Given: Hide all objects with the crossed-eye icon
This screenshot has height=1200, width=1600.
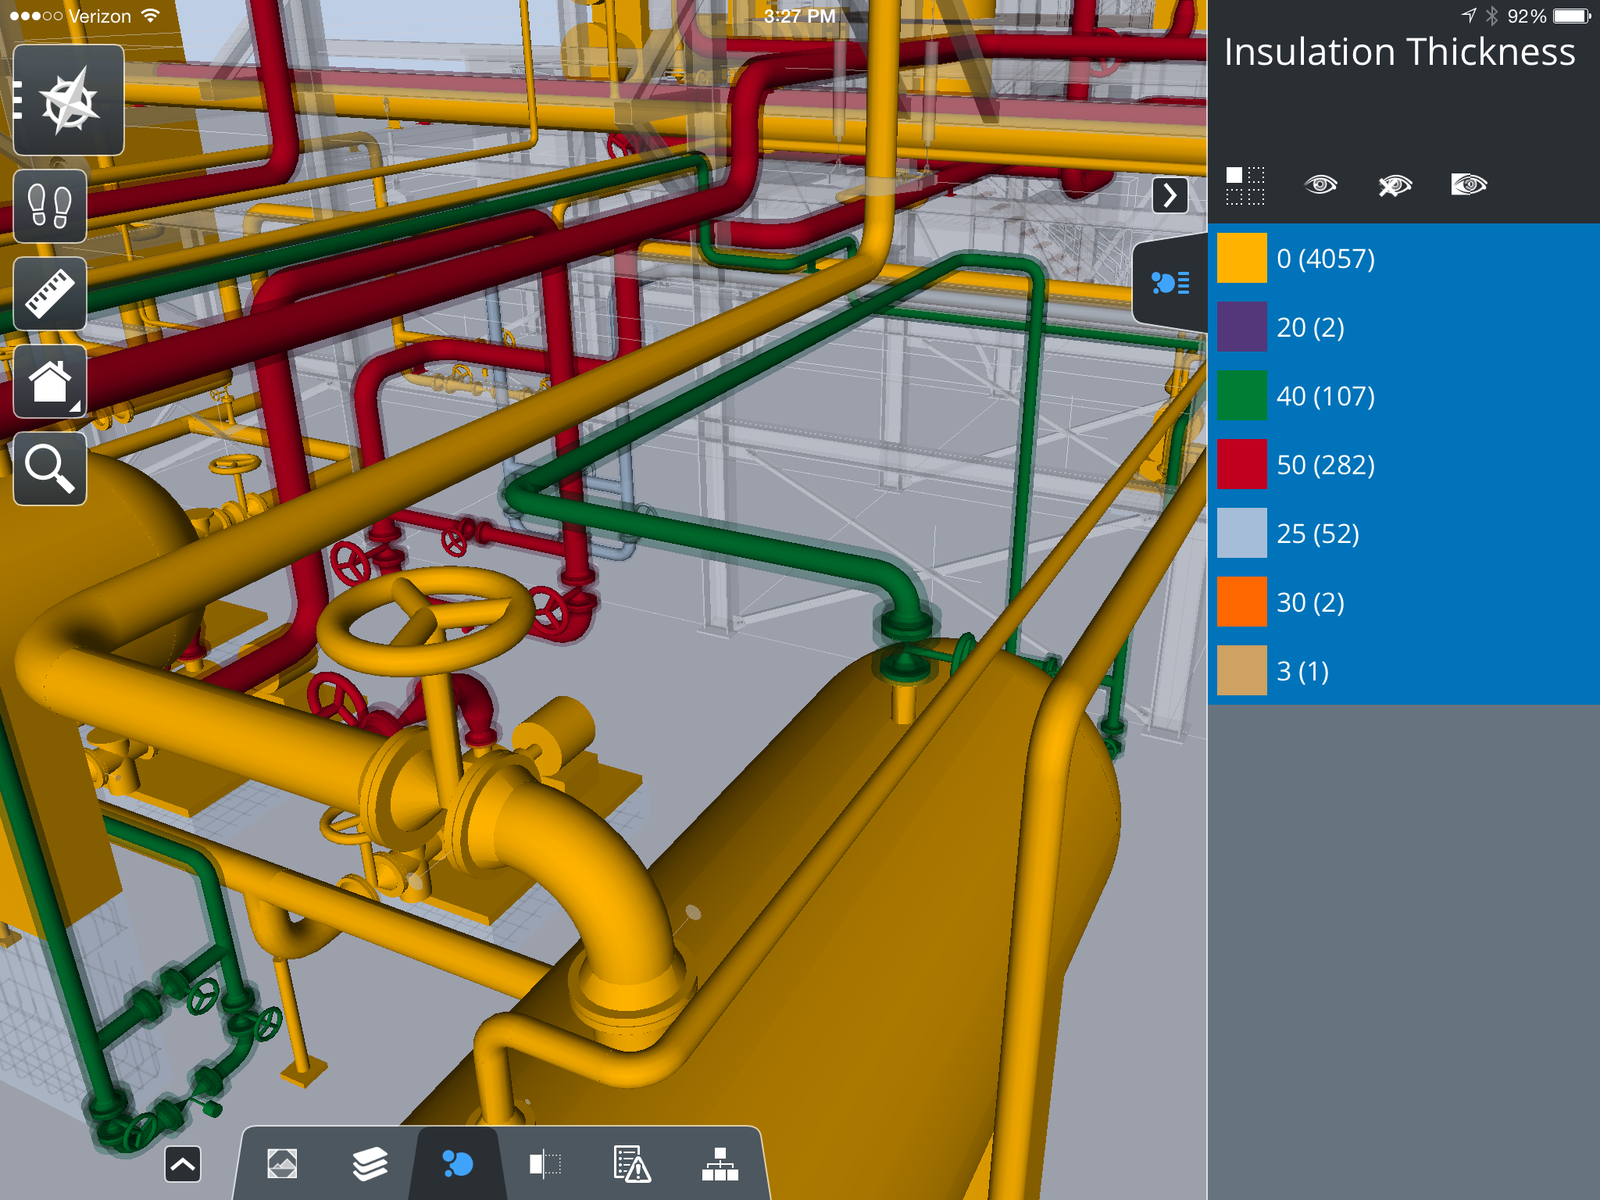Looking at the screenshot, I should [1393, 185].
